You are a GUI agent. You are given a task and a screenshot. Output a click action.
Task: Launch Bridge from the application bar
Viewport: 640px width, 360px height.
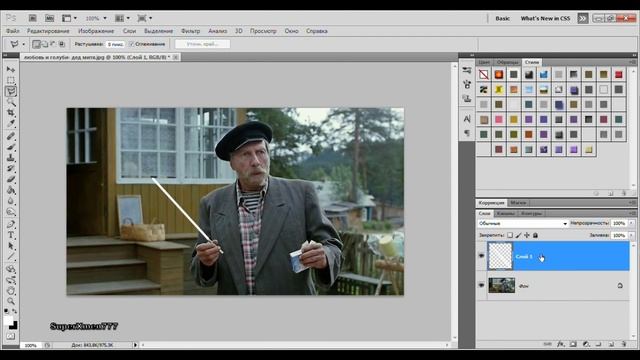[33, 18]
